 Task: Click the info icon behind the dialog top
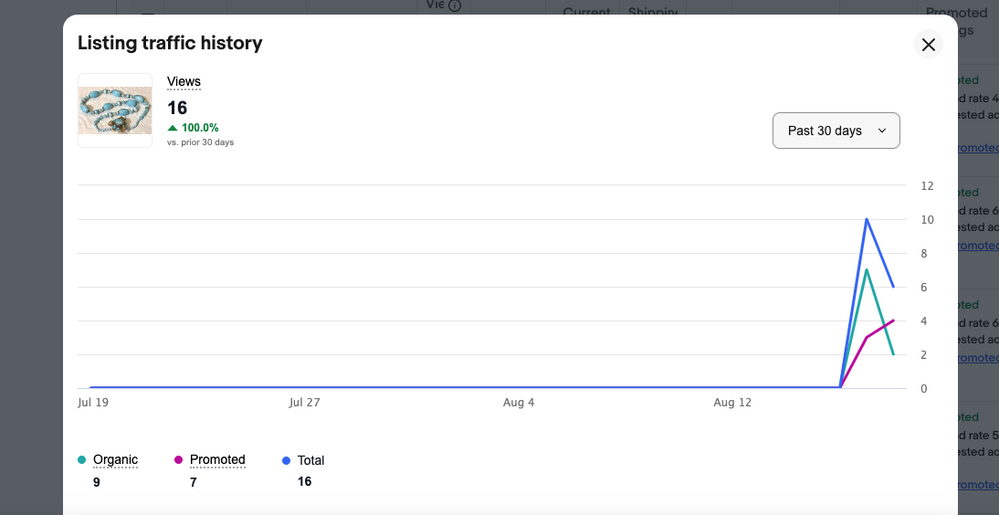click(455, 6)
